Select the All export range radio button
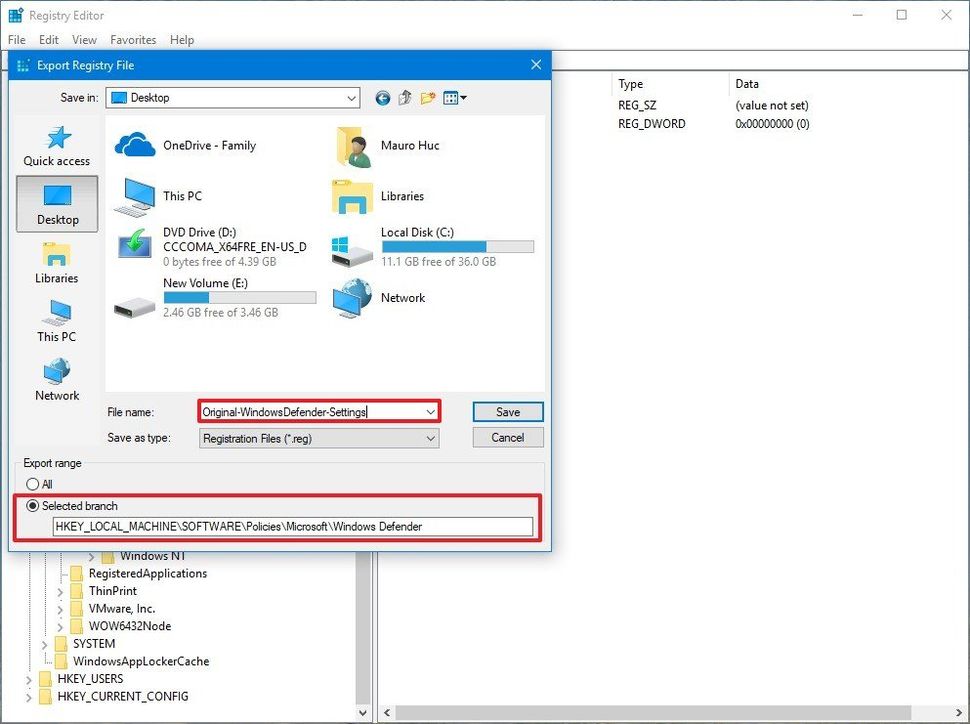This screenshot has width=970, height=724. pos(34,484)
